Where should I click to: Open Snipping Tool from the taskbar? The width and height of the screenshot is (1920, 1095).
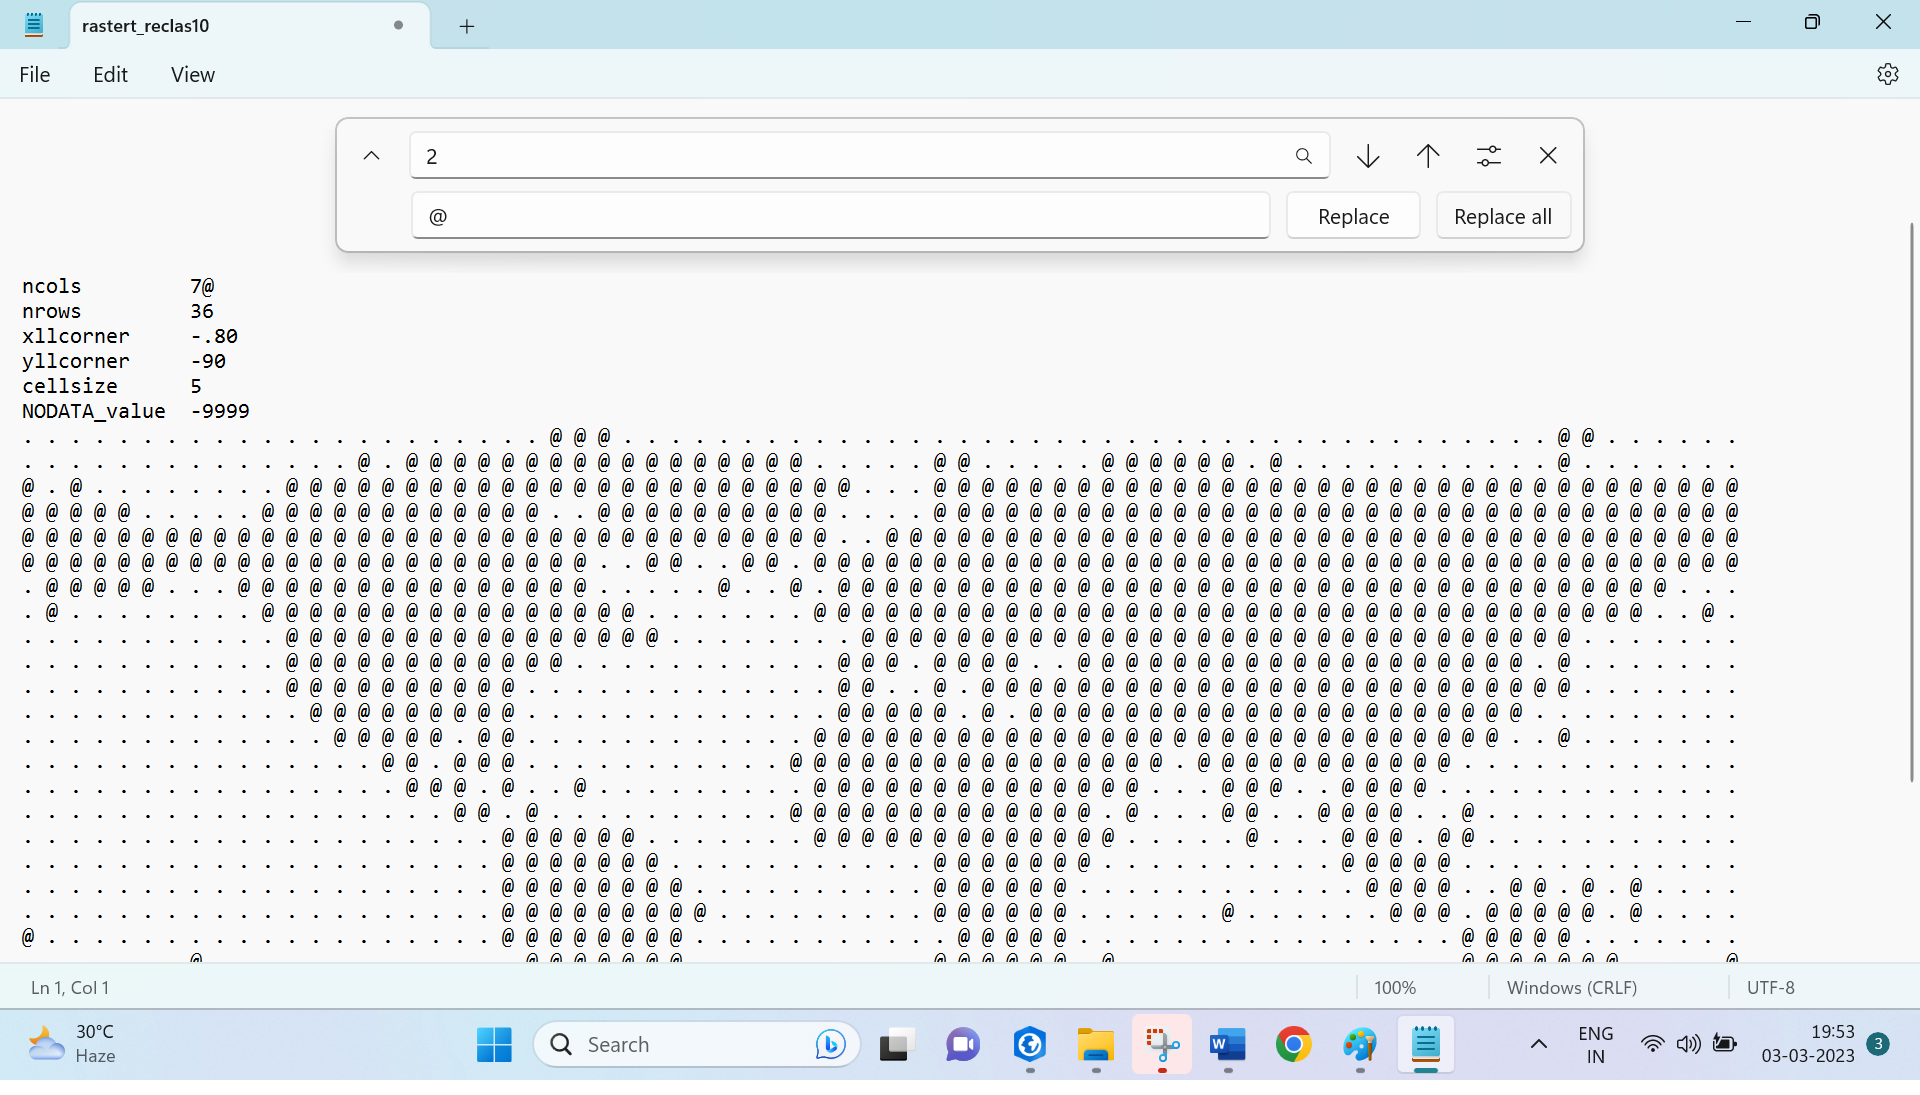1161,1044
